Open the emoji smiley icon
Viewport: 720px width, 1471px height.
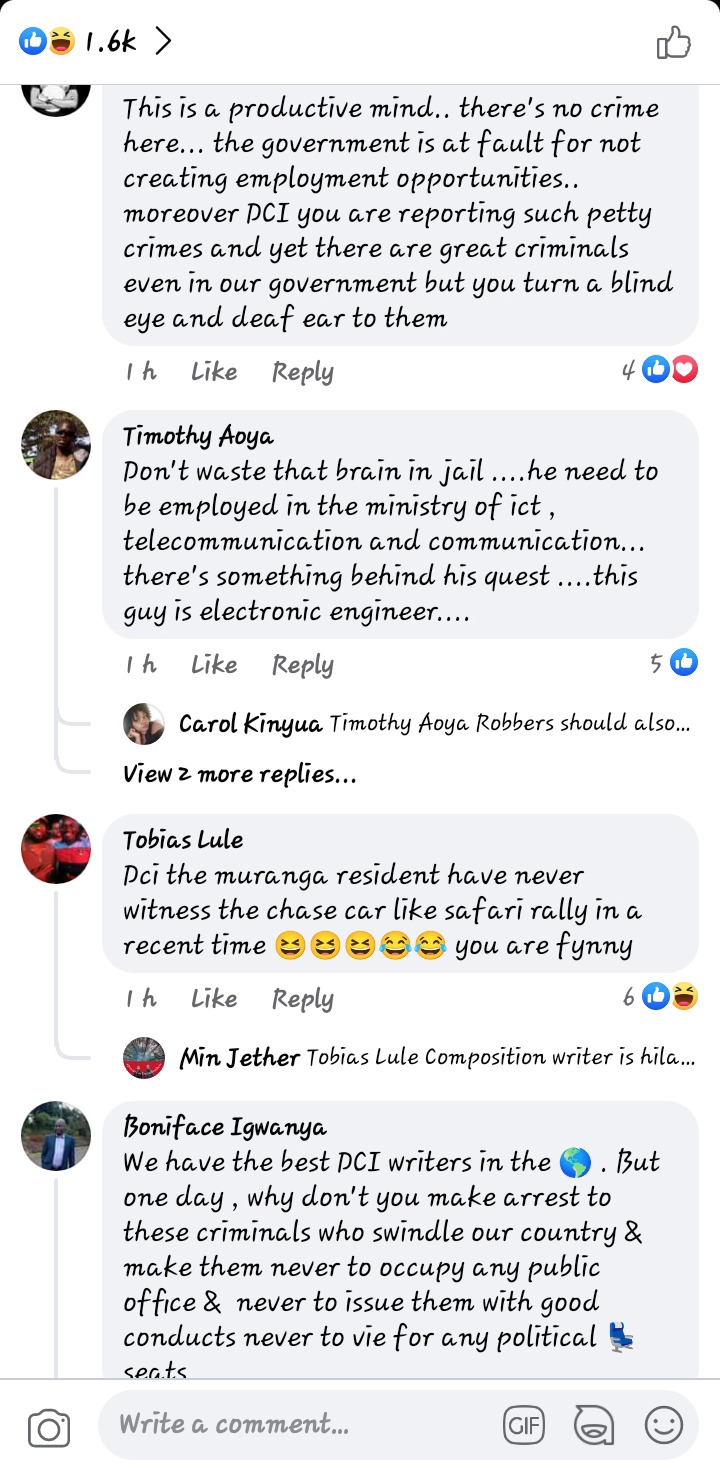663,1426
